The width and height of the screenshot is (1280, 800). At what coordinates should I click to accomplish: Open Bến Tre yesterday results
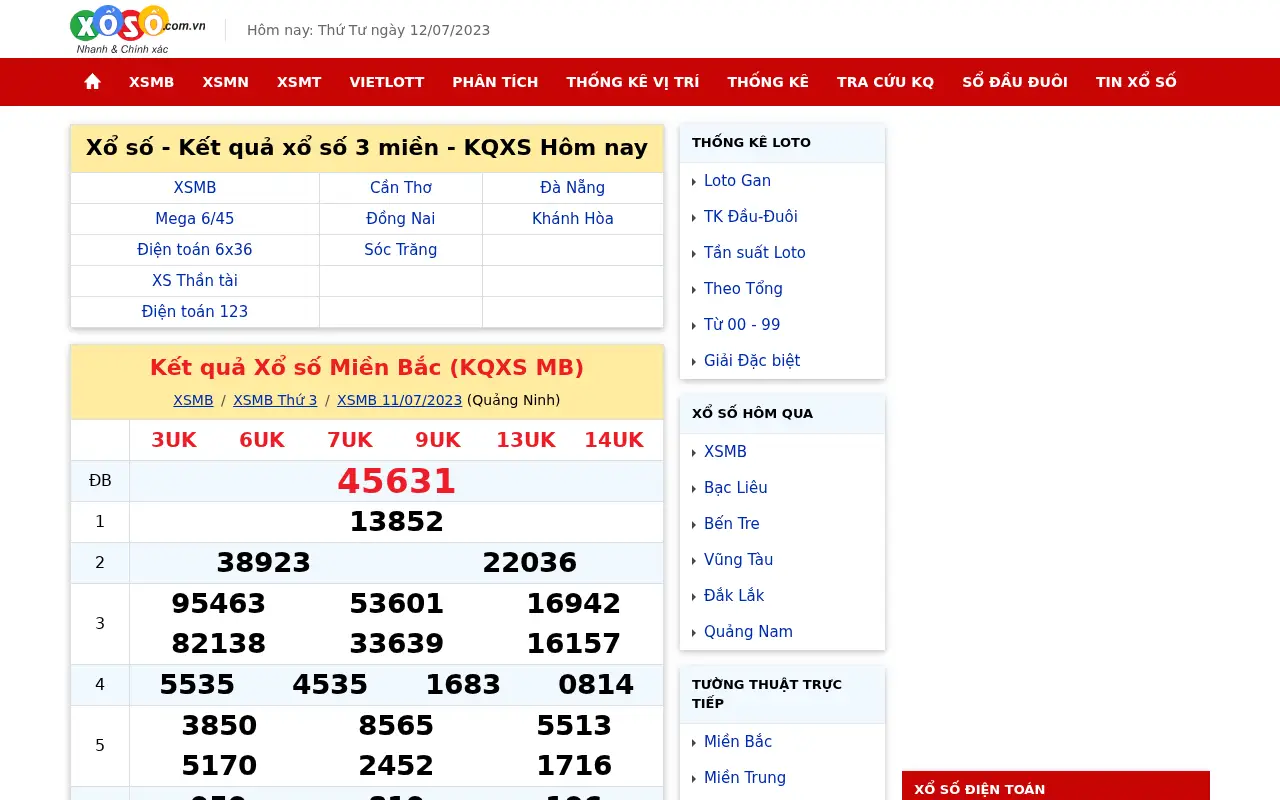pos(732,524)
